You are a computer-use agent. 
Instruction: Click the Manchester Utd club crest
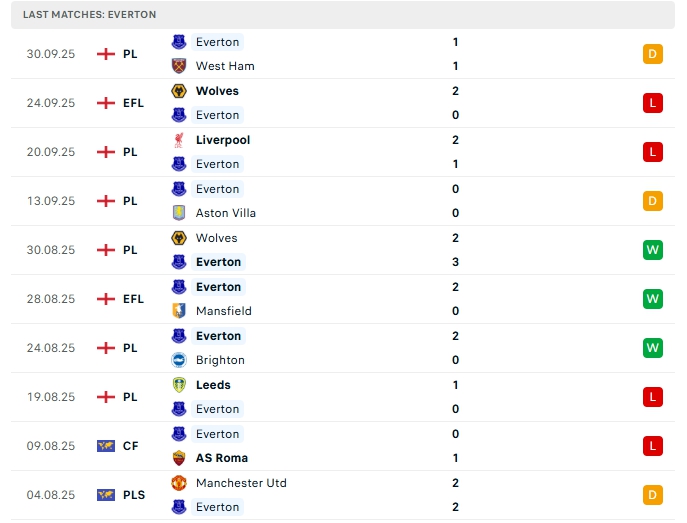[179, 483]
